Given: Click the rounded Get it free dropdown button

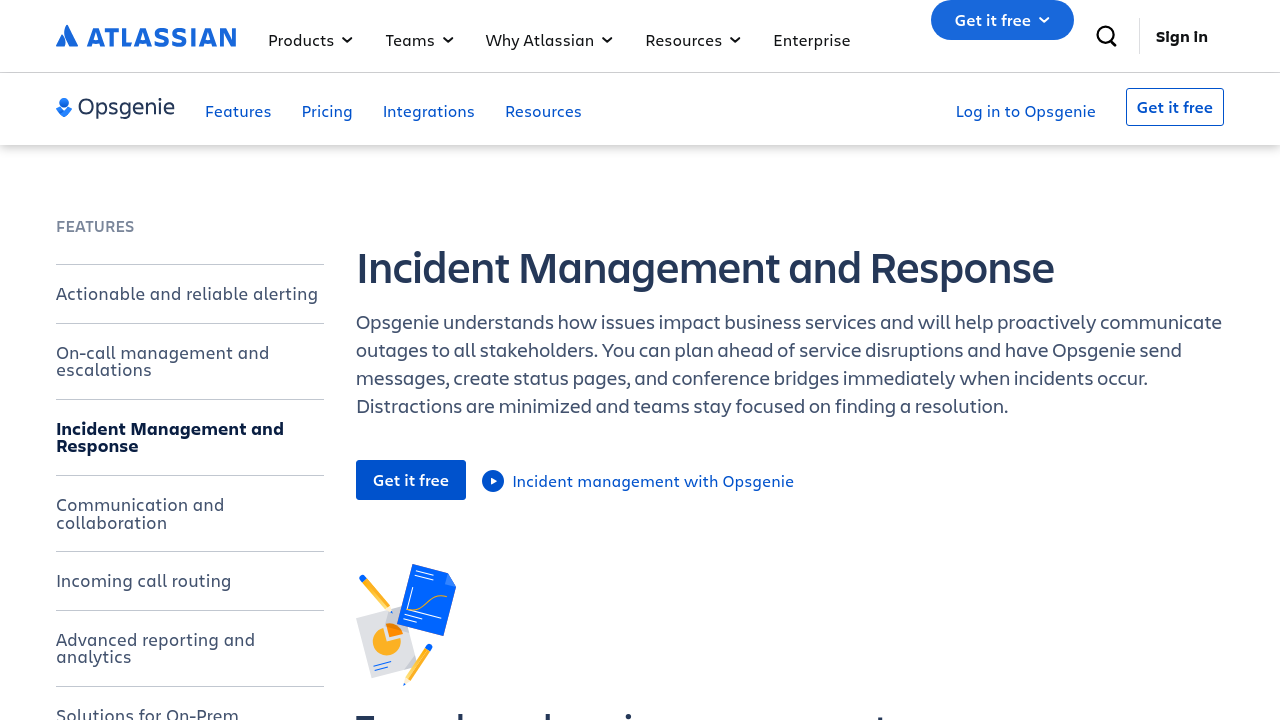Looking at the screenshot, I should pos(1002,20).
